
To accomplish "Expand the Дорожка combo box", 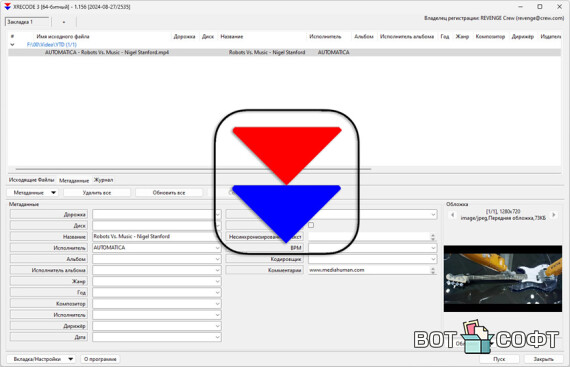I will (x=217, y=215).
